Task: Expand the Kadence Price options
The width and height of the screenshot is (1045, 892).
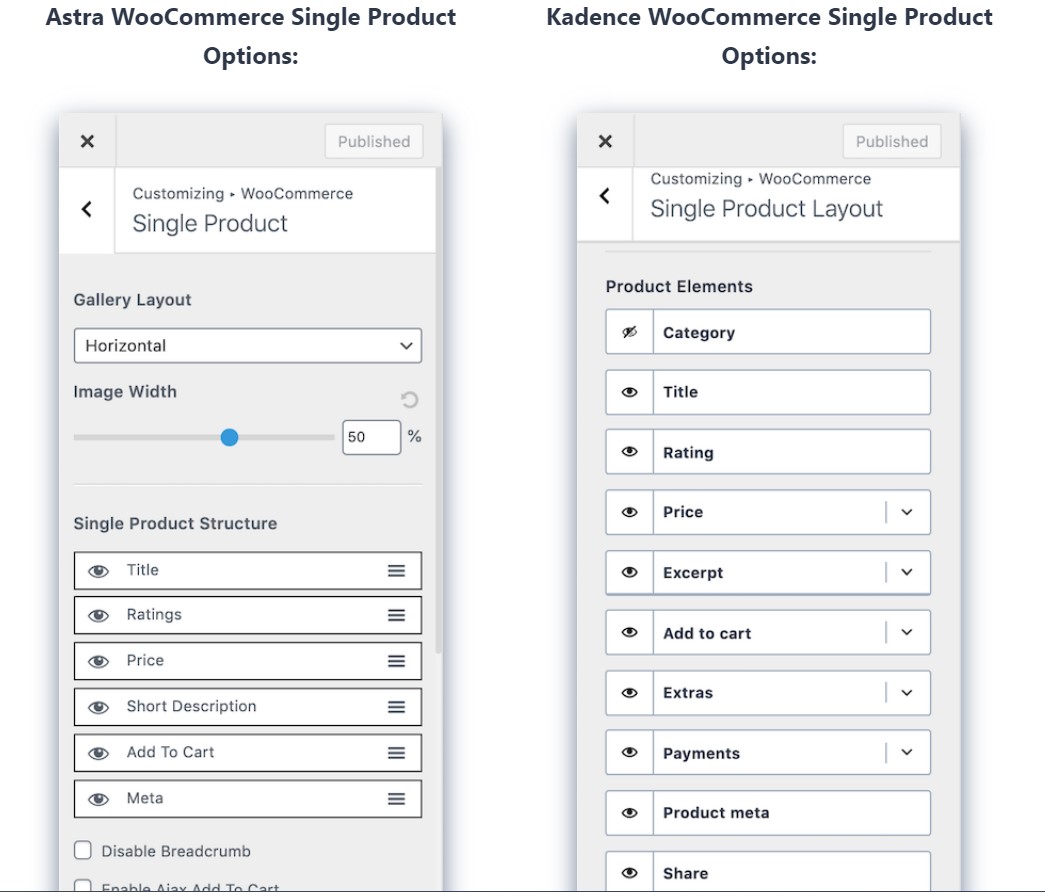Action: click(907, 512)
